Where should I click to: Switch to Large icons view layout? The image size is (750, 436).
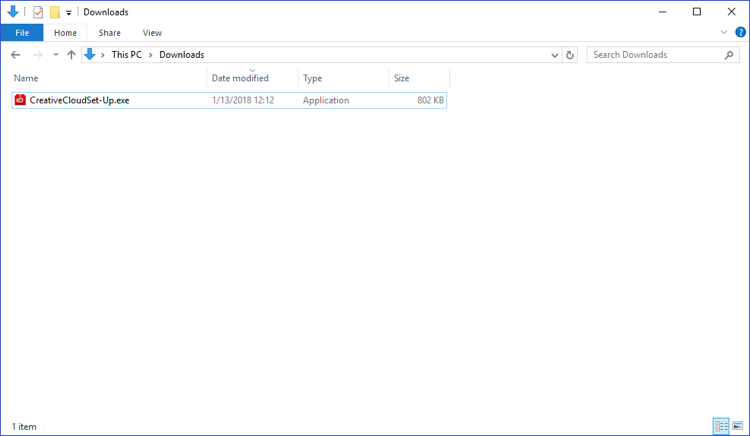[738, 426]
